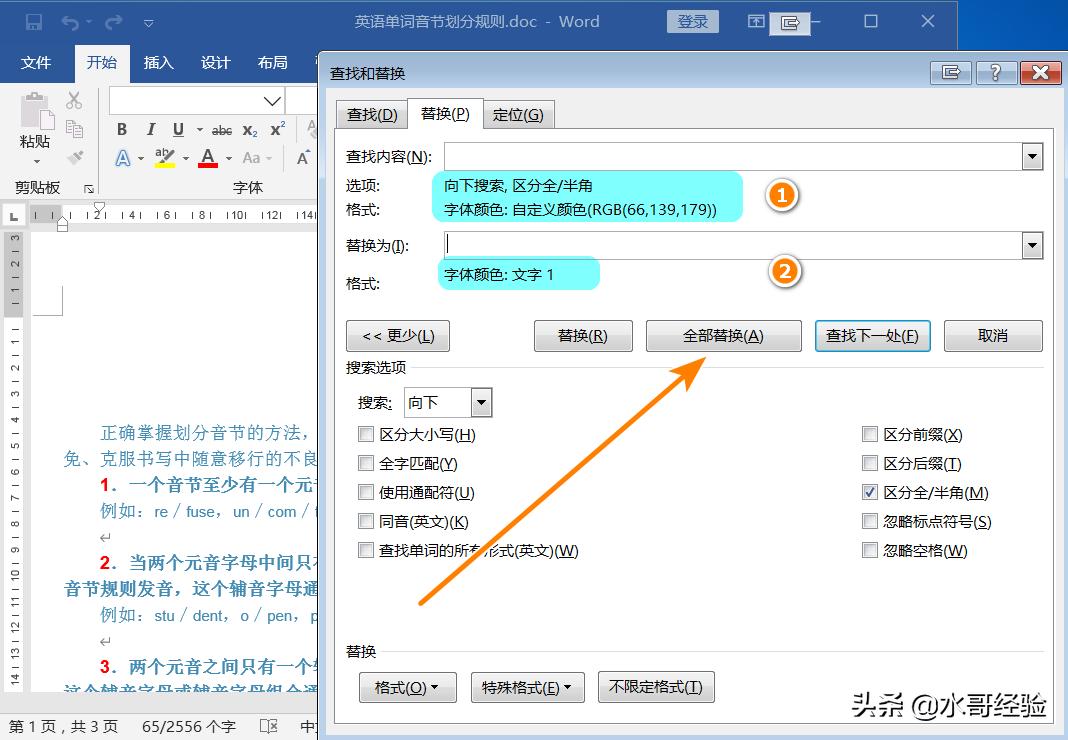Open the 特殊格式 dropdown menu
The height and width of the screenshot is (740, 1068).
(527, 687)
